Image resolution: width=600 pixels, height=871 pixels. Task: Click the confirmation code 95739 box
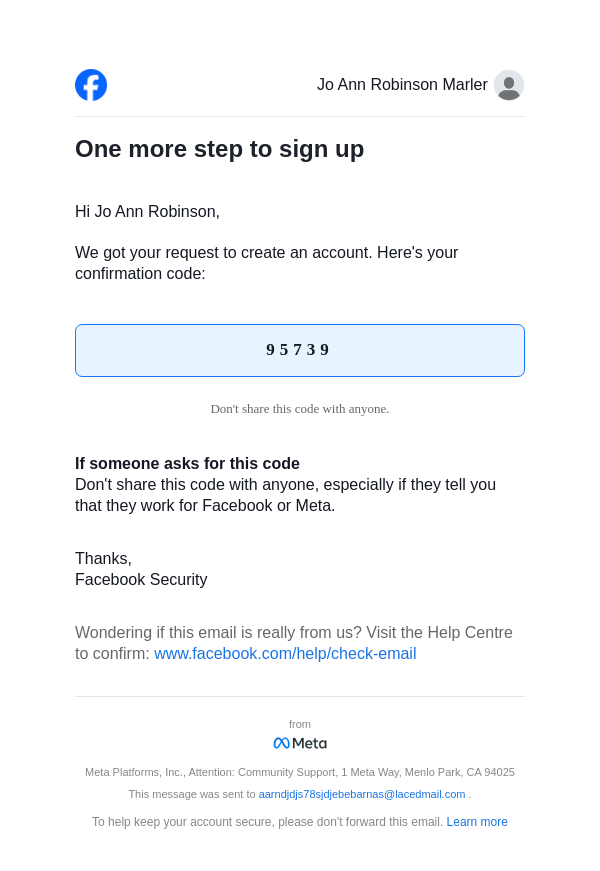[x=299, y=350]
